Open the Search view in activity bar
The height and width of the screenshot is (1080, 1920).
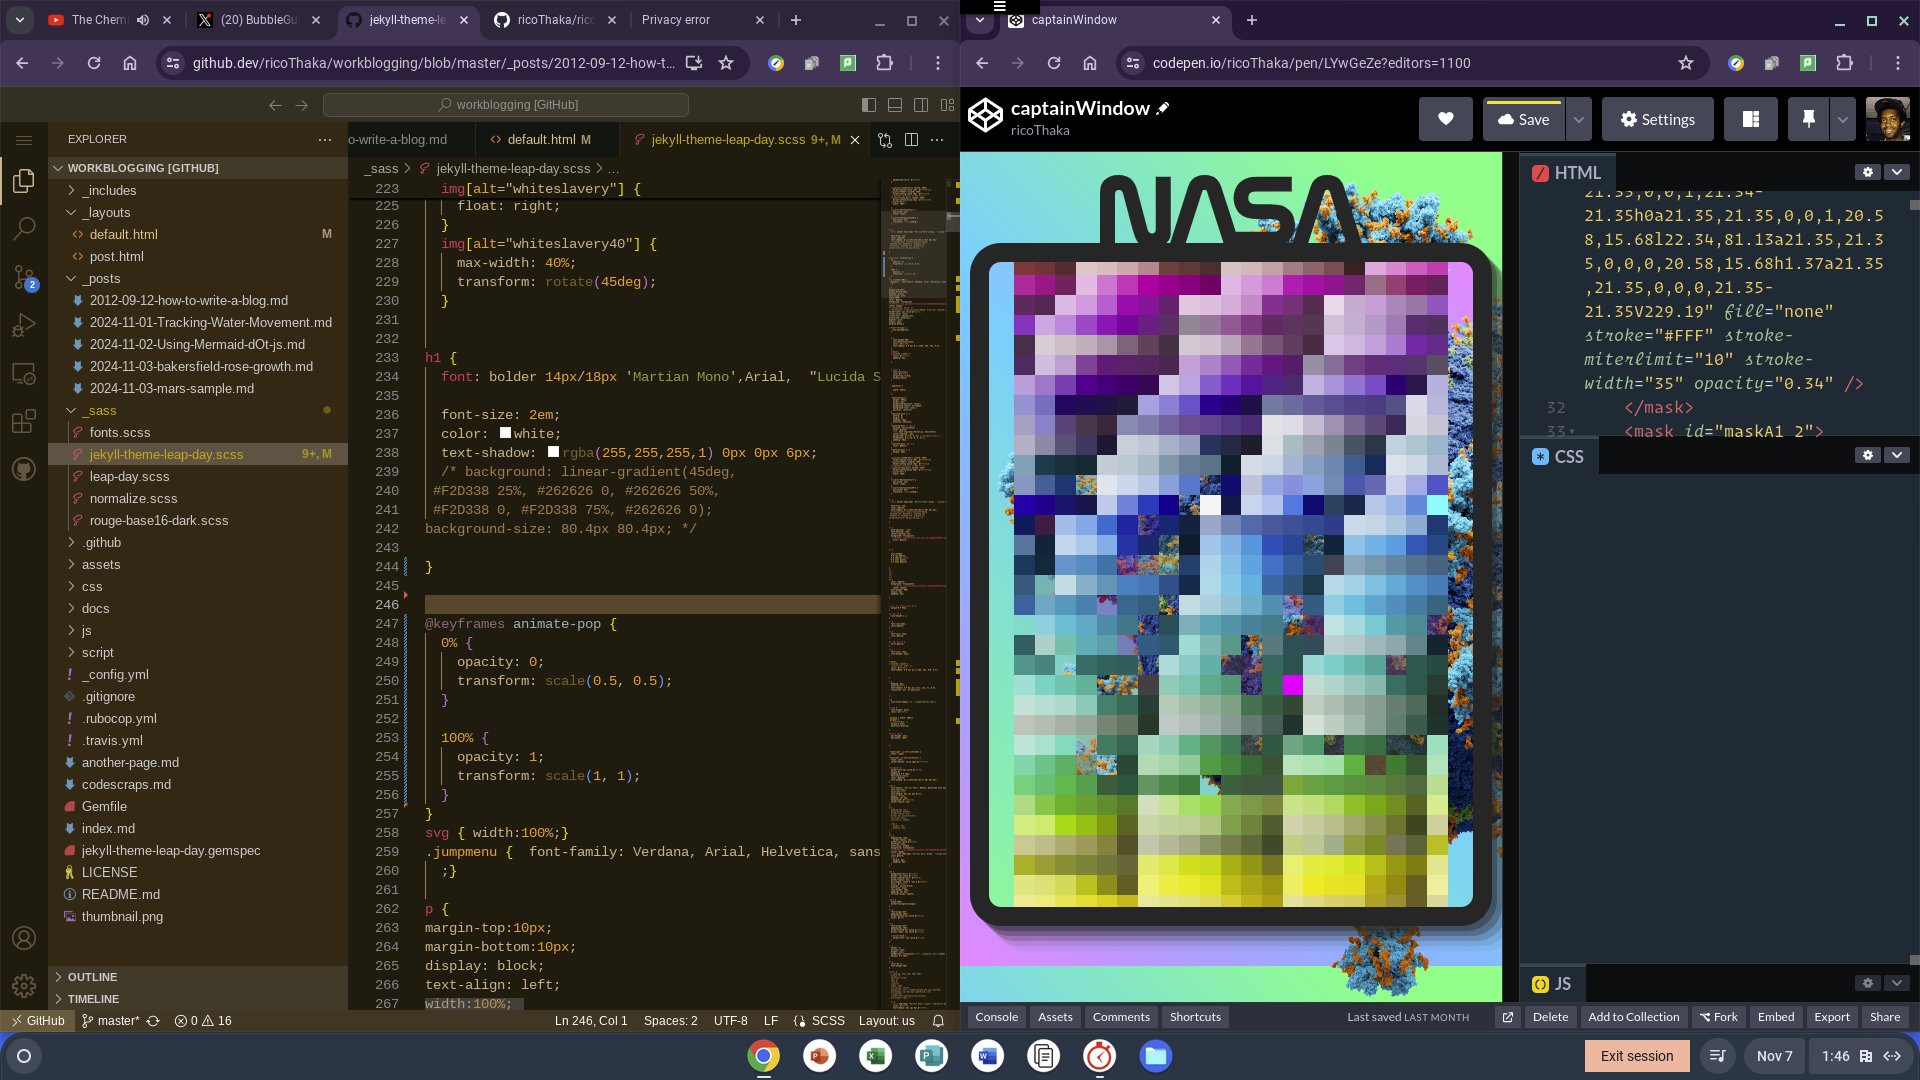[24, 229]
